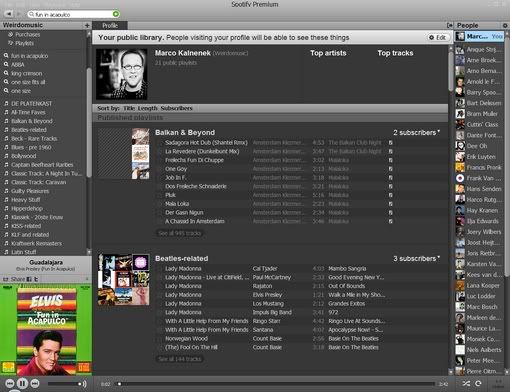Select Lana Kooper in the People list

479,285
